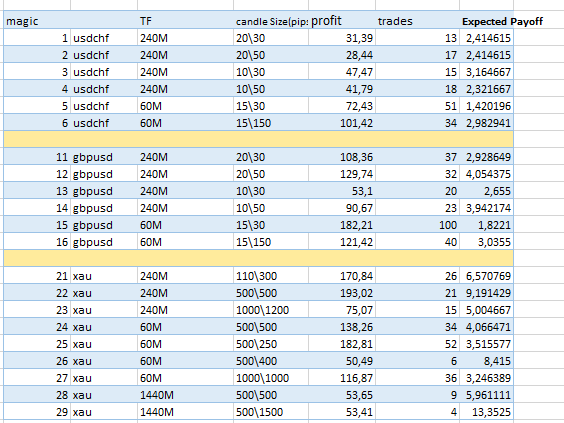Viewport: 564px width, 423px height.
Task: Click expected payoff 3,164667
Action: [x=486, y=72]
